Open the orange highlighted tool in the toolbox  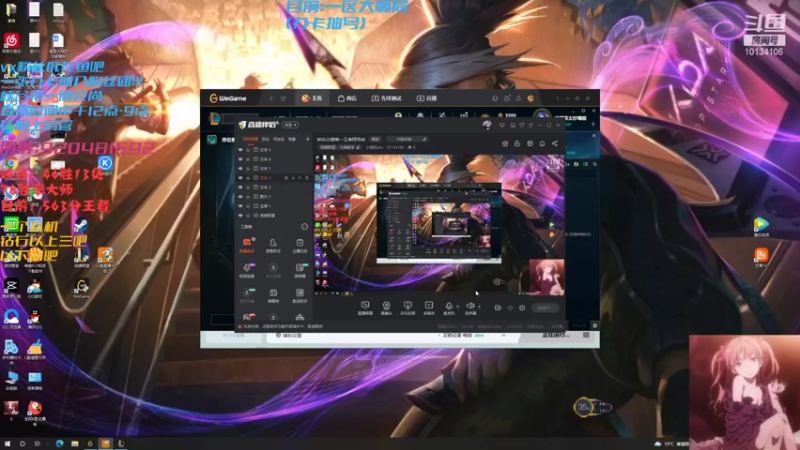(247, 245)
